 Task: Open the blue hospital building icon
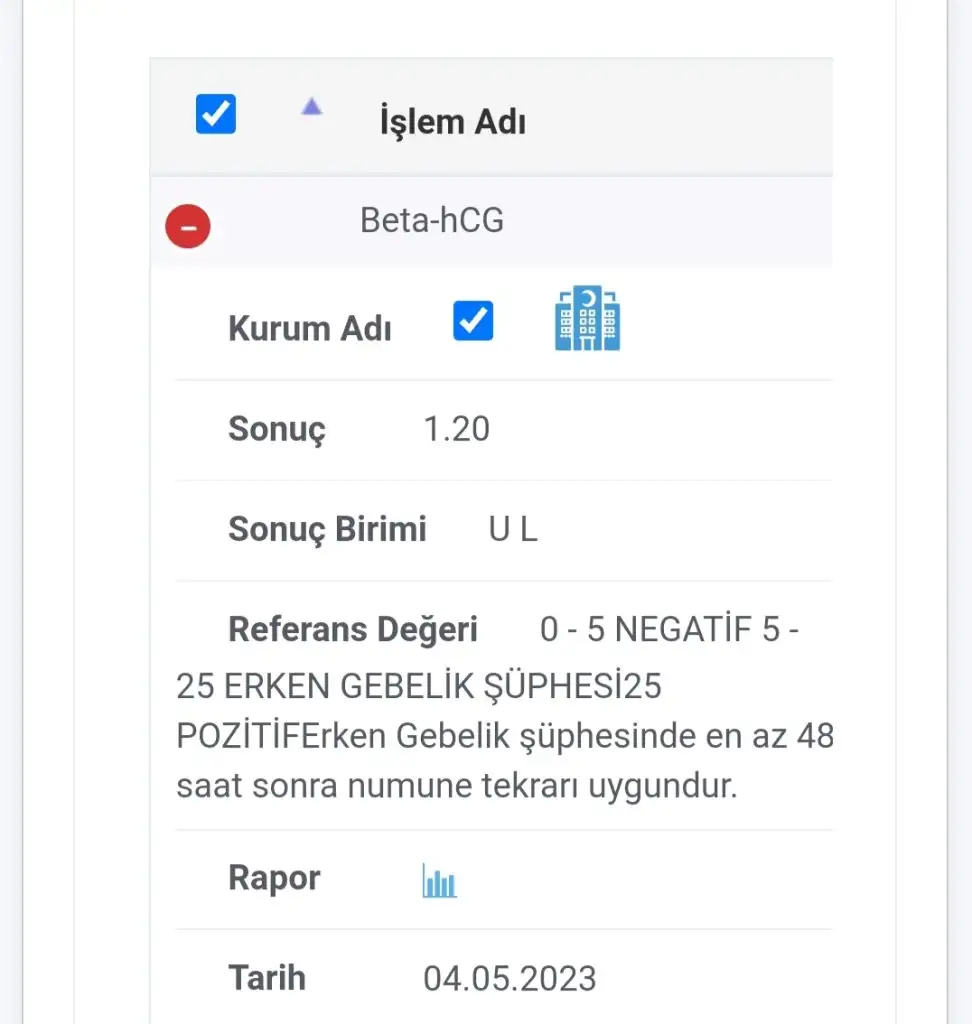(x=587, y=318)
